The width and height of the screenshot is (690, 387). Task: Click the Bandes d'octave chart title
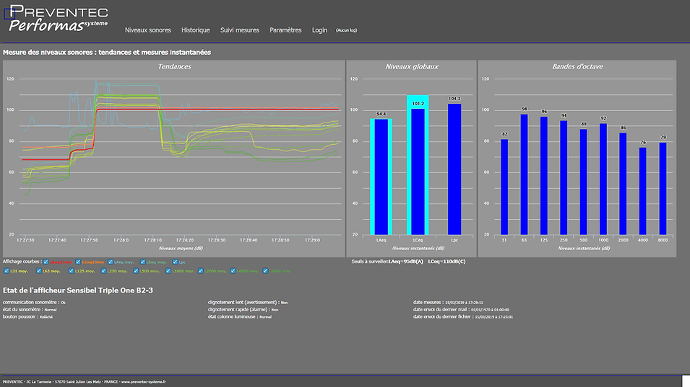pyautogui.click(x=577, y=66)
